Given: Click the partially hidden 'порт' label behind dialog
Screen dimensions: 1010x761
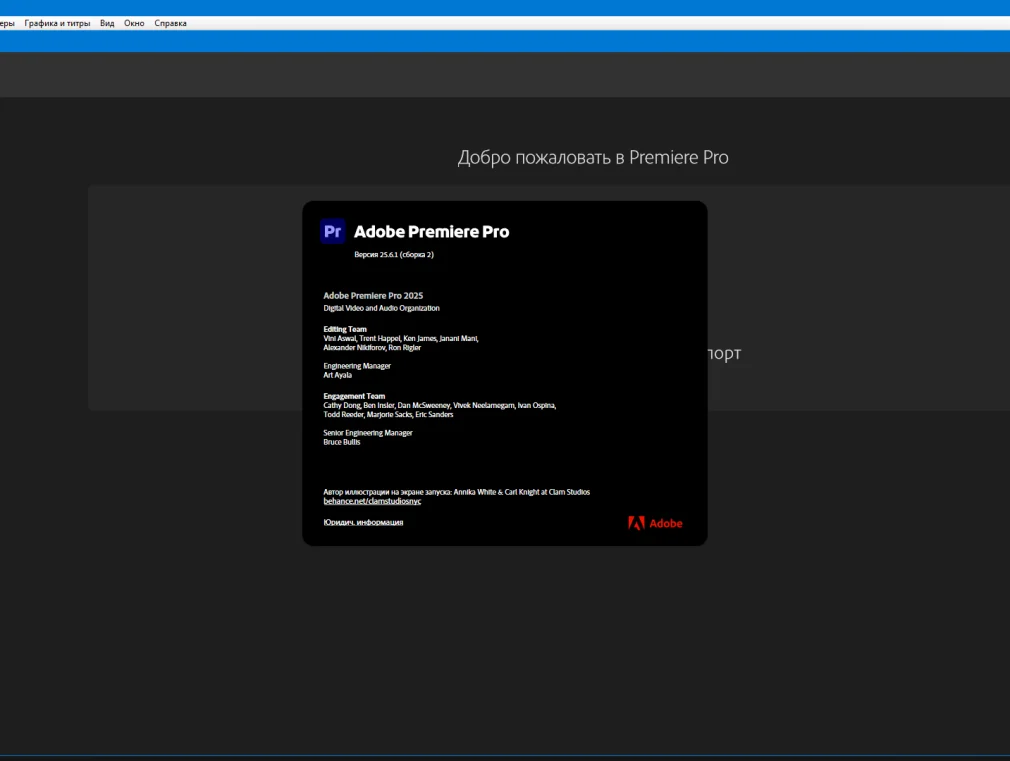Looking at the screenshot, I should (724, 354).
